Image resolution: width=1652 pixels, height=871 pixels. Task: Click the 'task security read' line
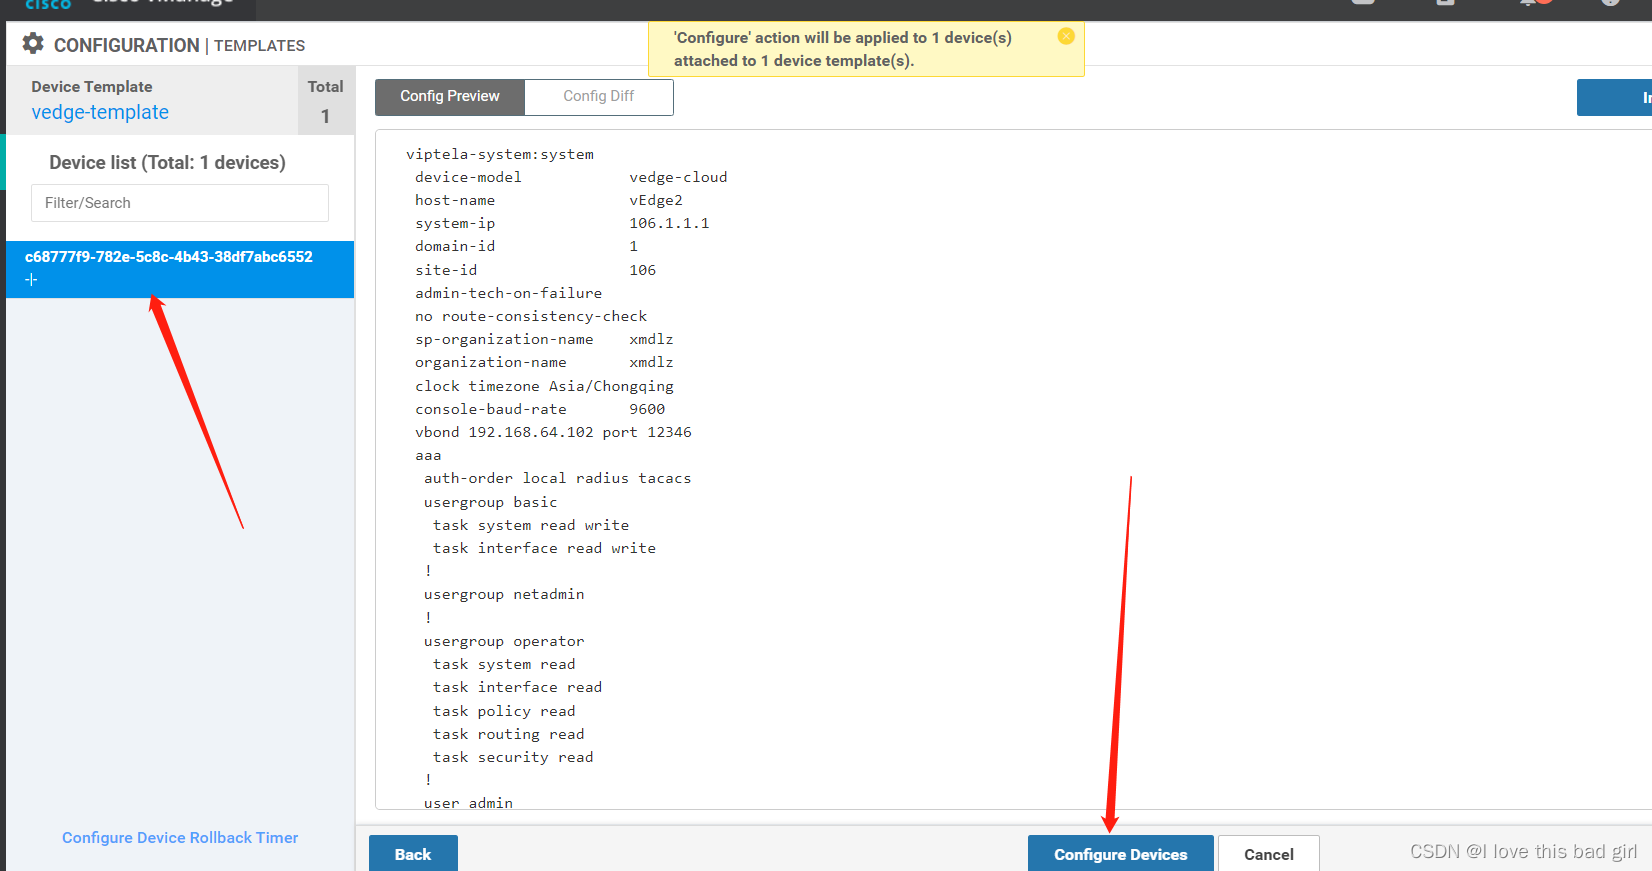[513, 757]
